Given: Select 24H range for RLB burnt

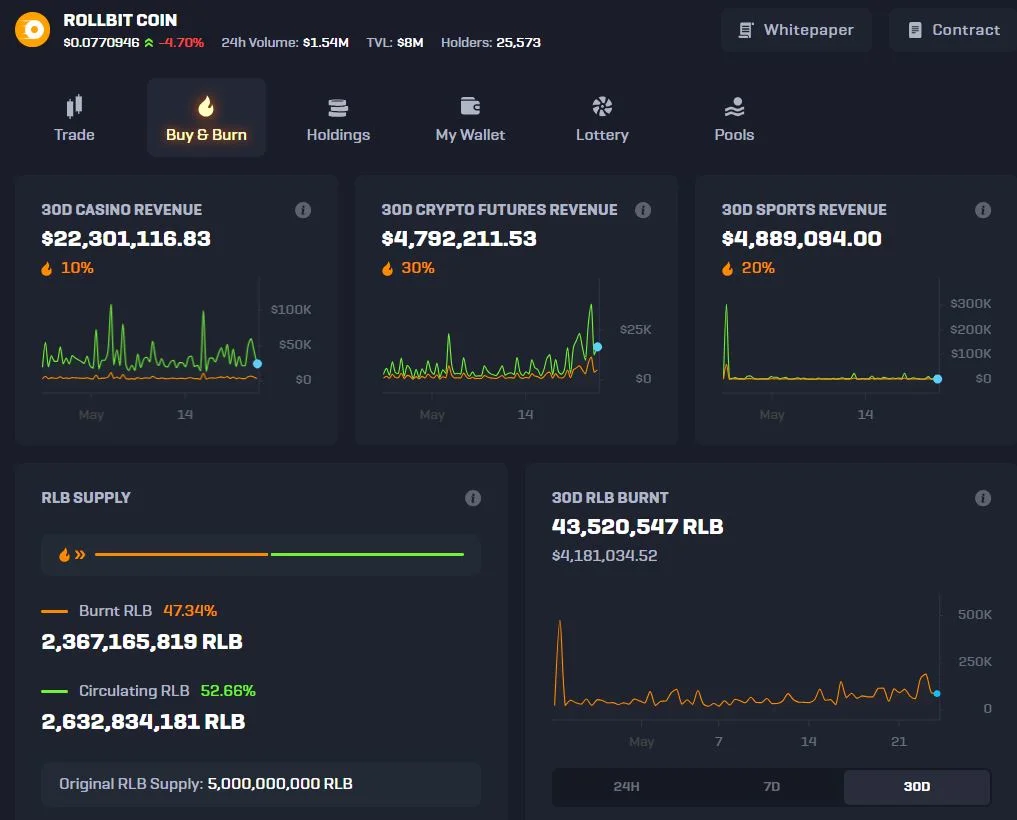Looking at the screenshot, I should pos(626,786).
